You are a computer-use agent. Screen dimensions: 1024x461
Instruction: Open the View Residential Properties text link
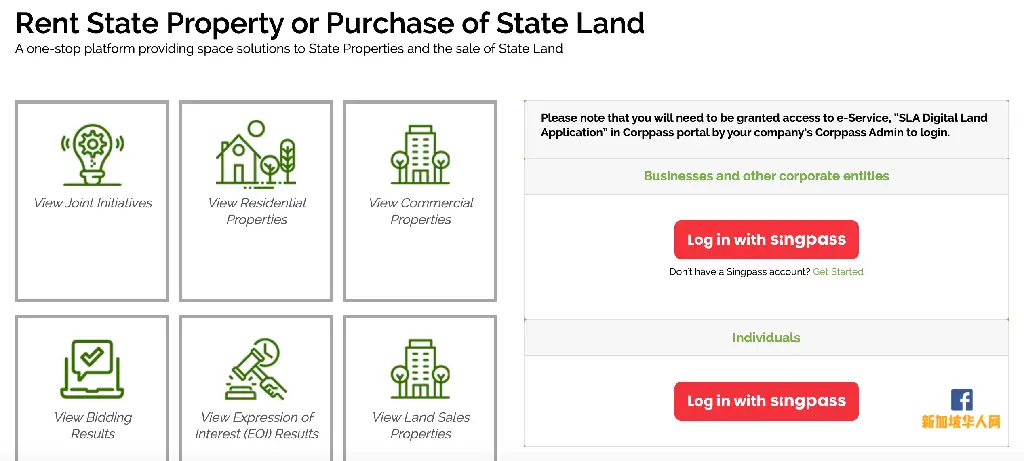257,211
